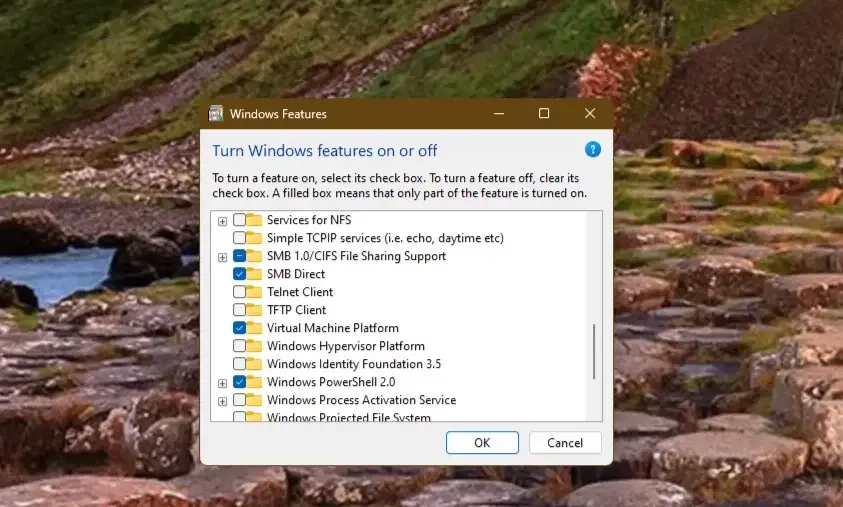The width and height of the screenshot is (843, 507).
Task: Click the blue help question mark icon
Action: tap(592, 149)
